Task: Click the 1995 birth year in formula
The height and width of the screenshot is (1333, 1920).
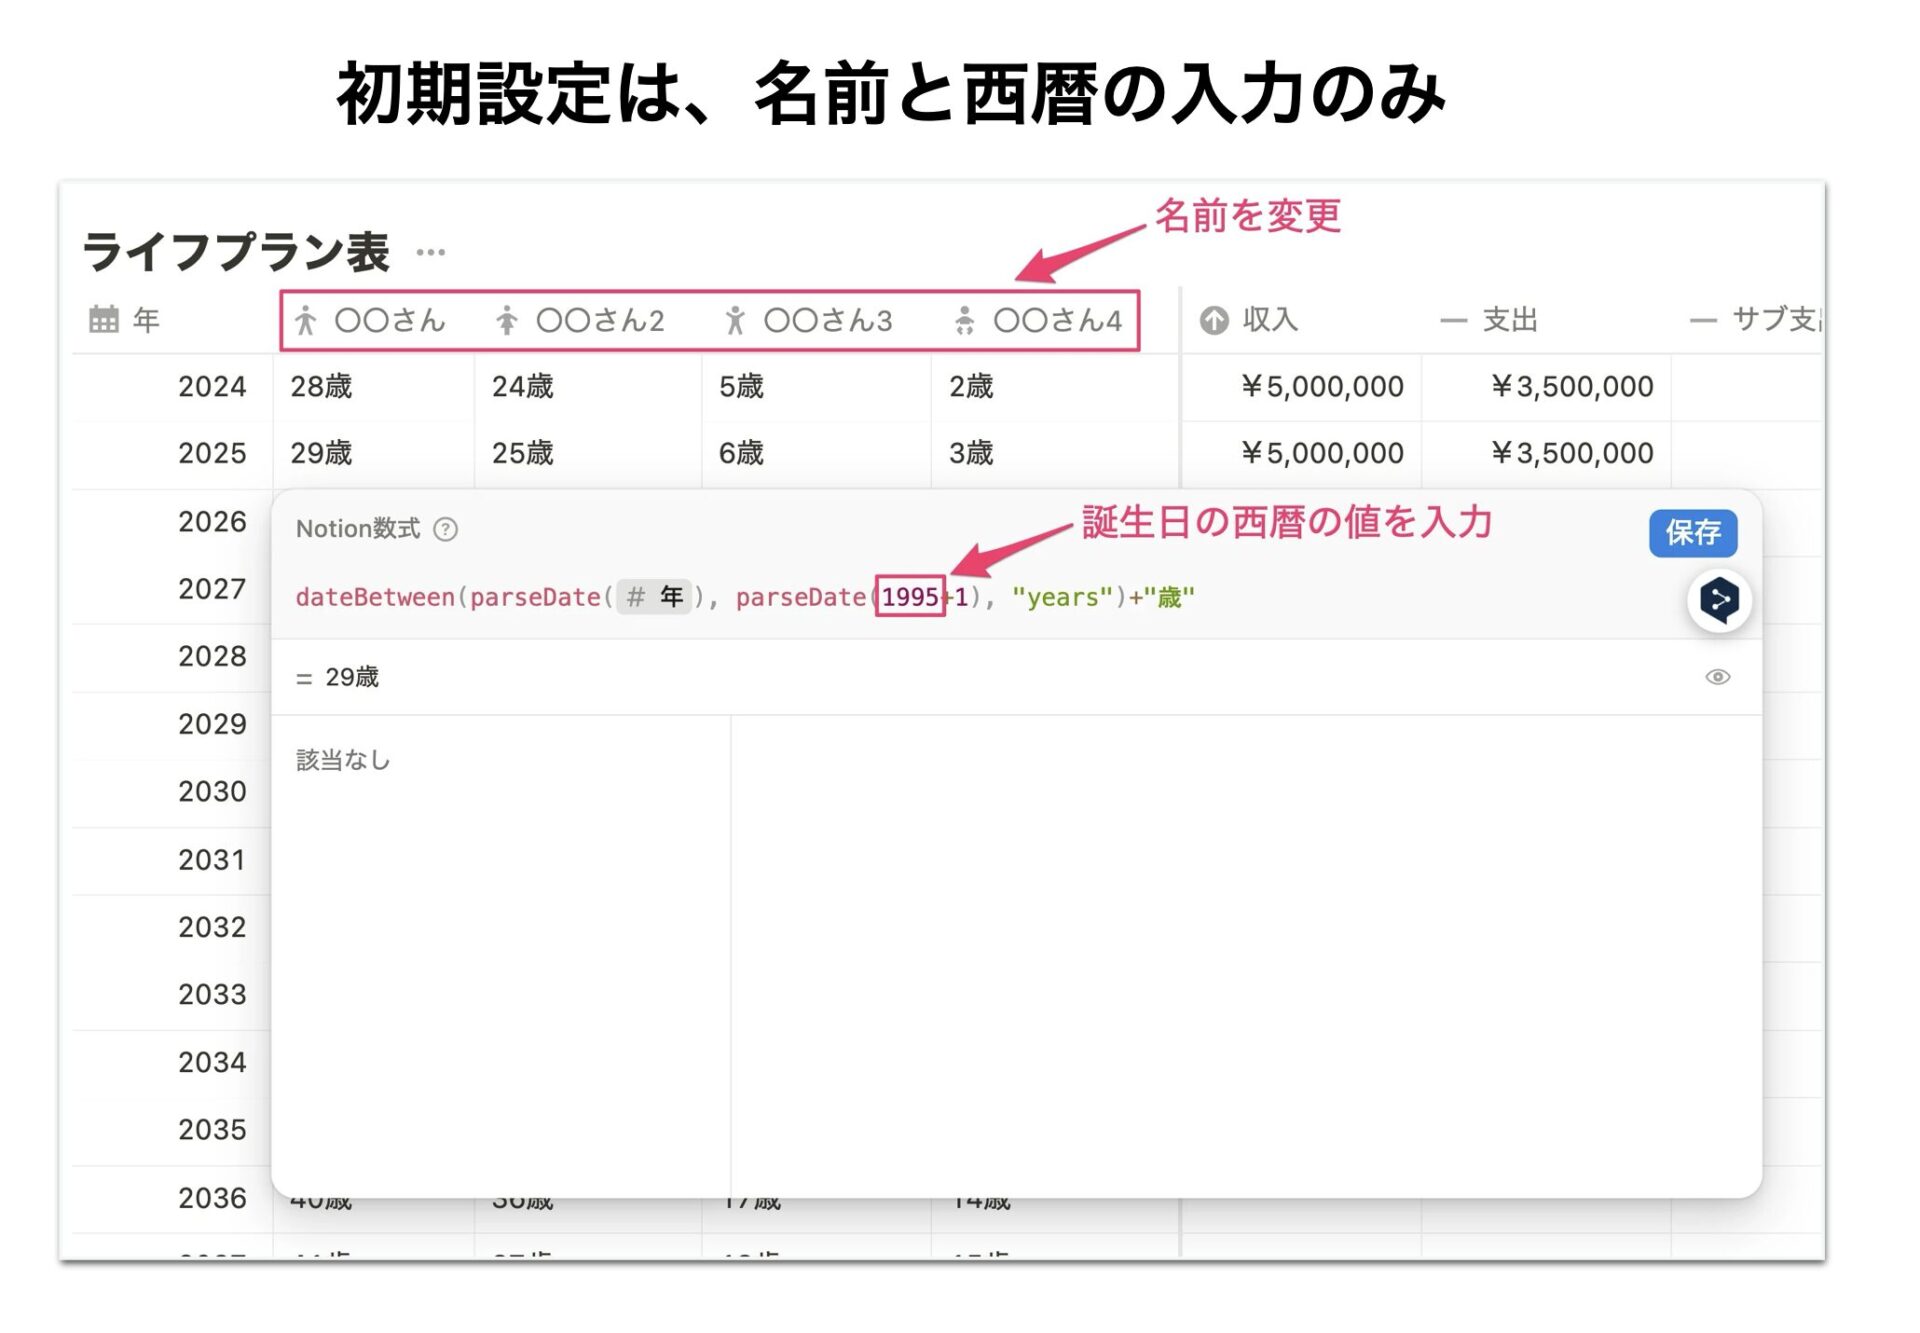Action: pyautogui.click(x=910, y=597)
